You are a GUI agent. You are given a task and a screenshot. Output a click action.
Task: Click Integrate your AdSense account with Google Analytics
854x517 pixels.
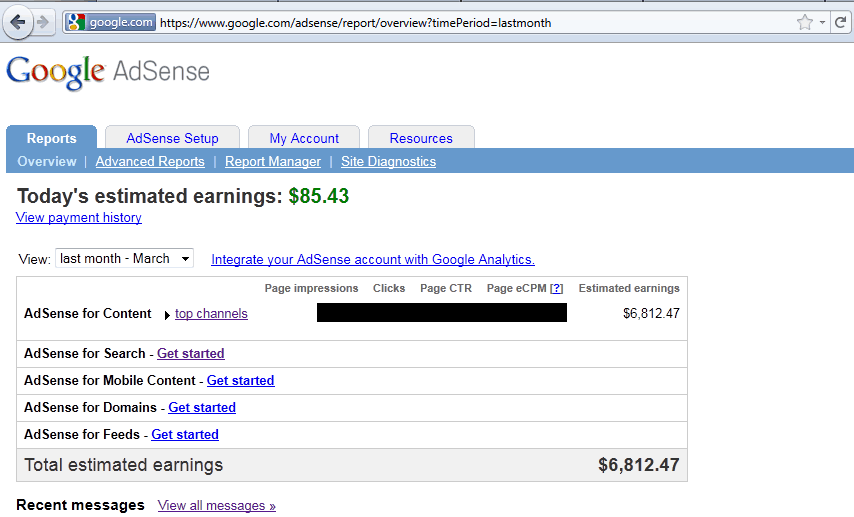tap(373, 259)
